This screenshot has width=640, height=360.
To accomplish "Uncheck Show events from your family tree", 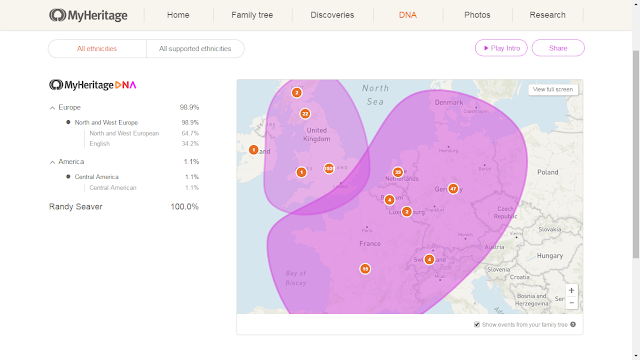I will [x=477, y=324].
